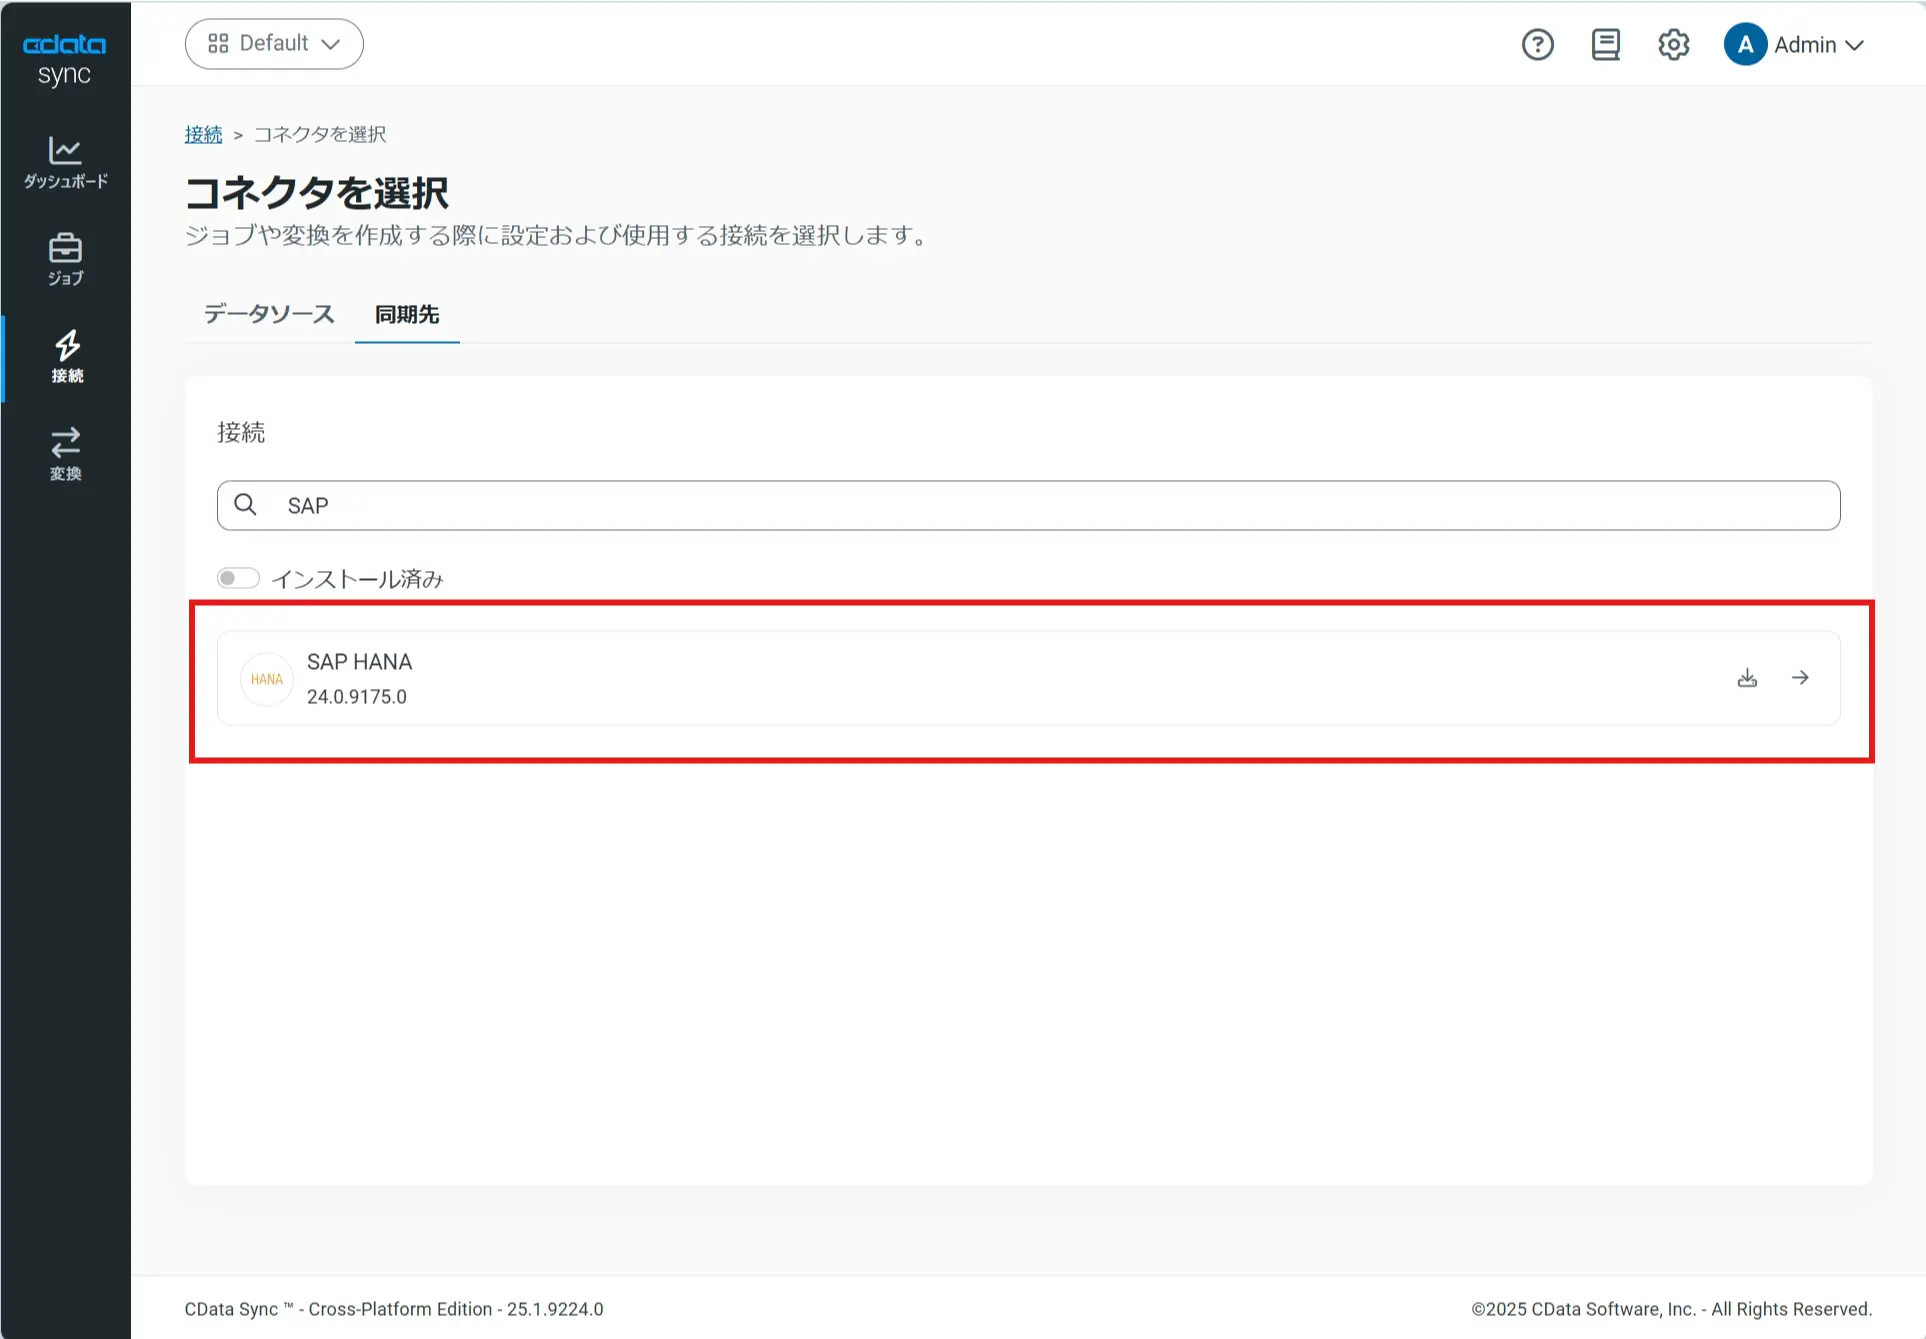Click the arrow icon on SAP HANA row
Viewport: 1926px width, 1339px height.
(1800, 678)
